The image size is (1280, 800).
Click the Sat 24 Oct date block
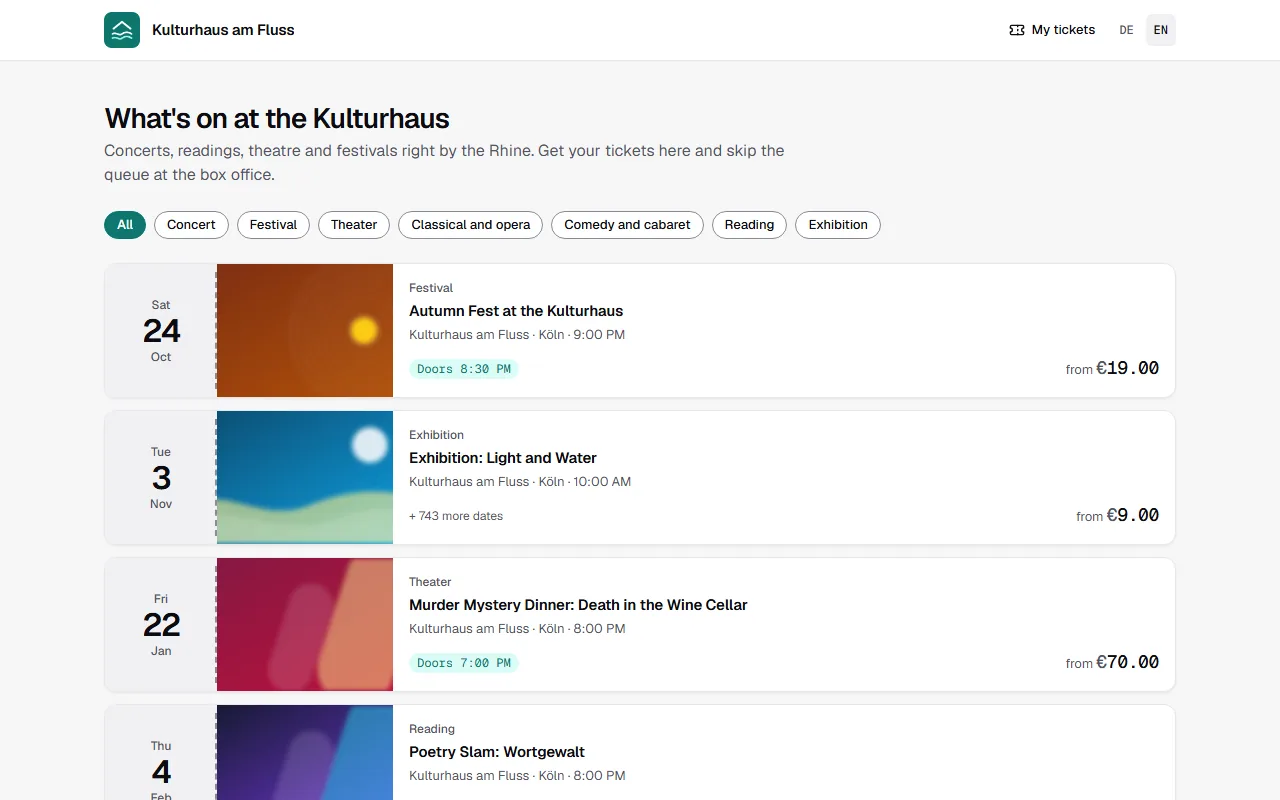[x=161, y=331]
